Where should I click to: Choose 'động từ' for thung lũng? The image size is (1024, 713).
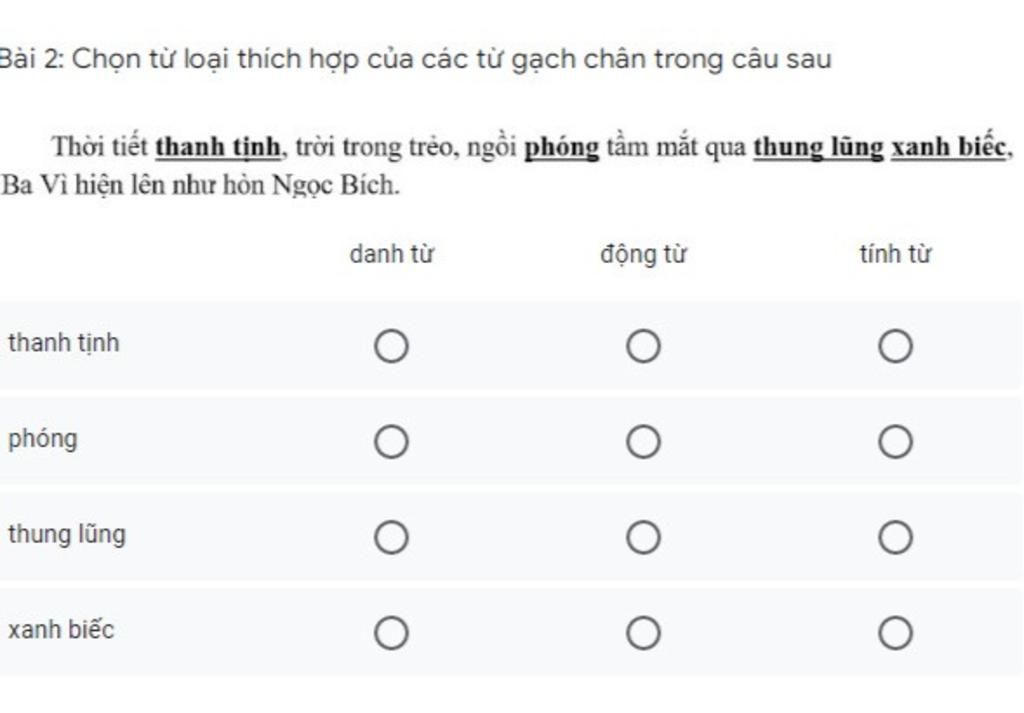tap(643, 537)
